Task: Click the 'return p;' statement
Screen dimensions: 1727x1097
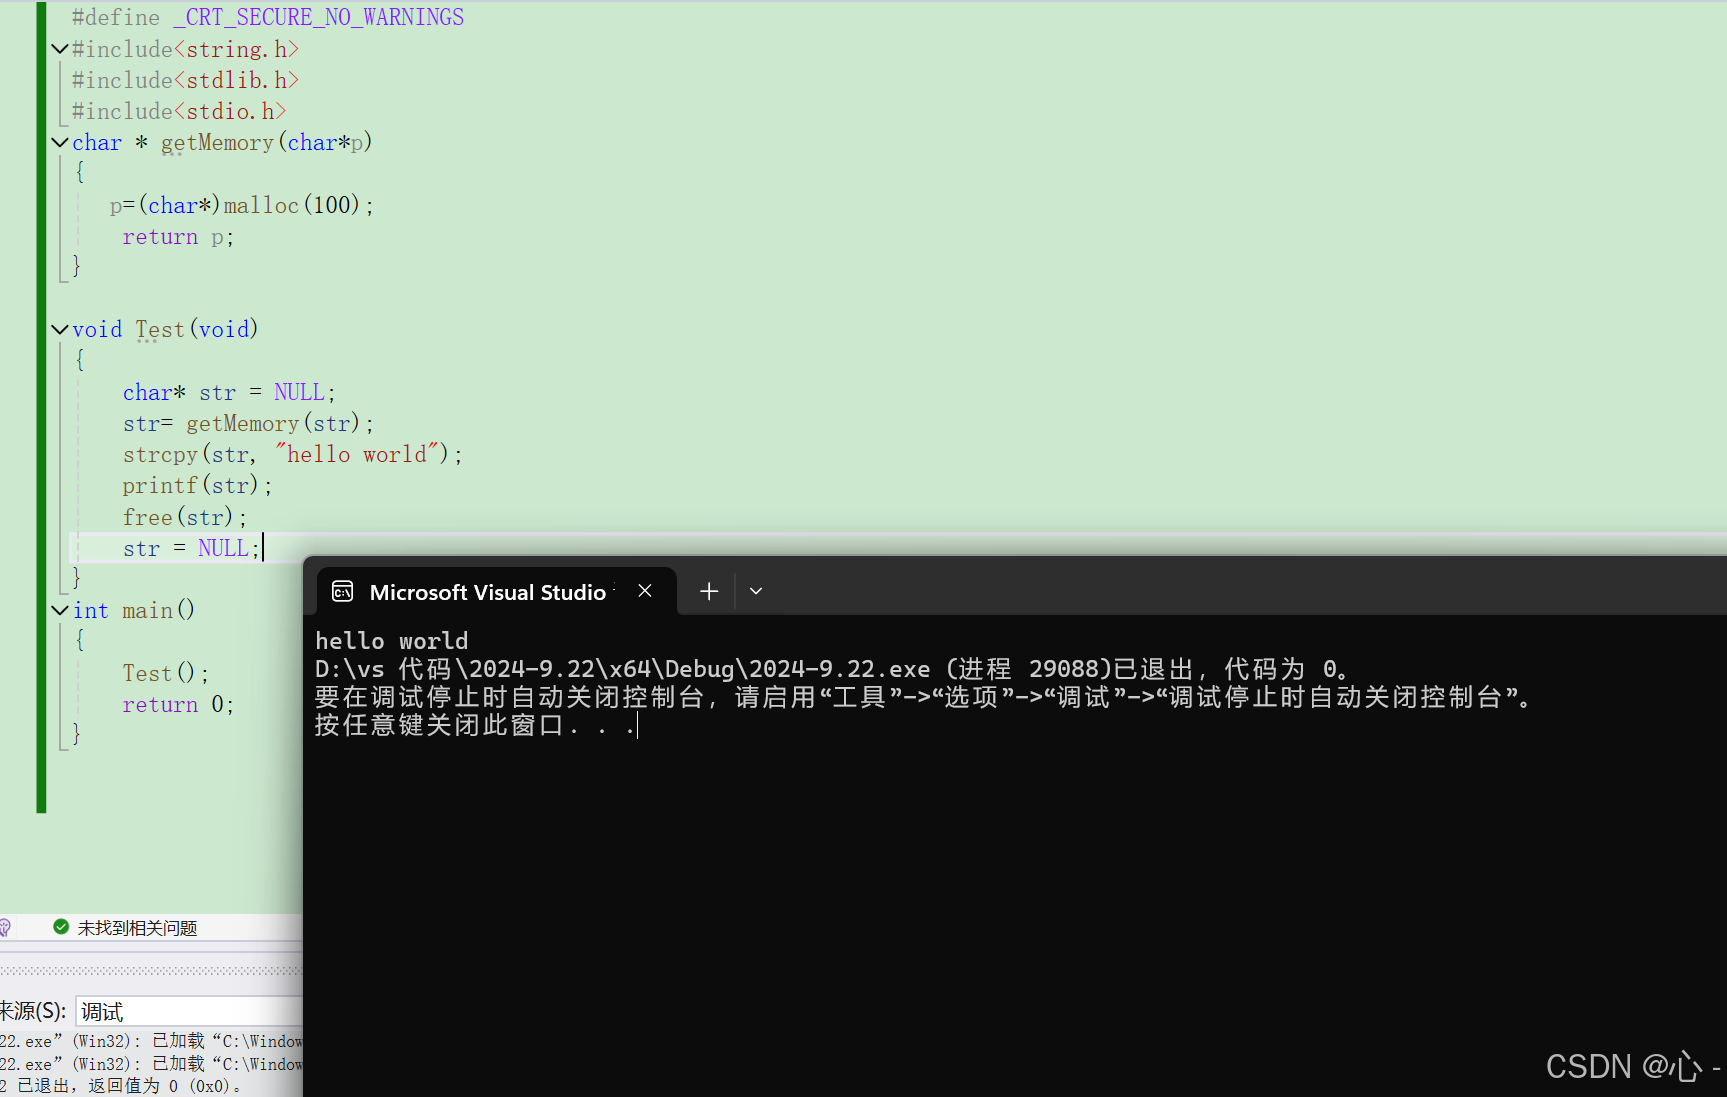Action: pos(178,237)
